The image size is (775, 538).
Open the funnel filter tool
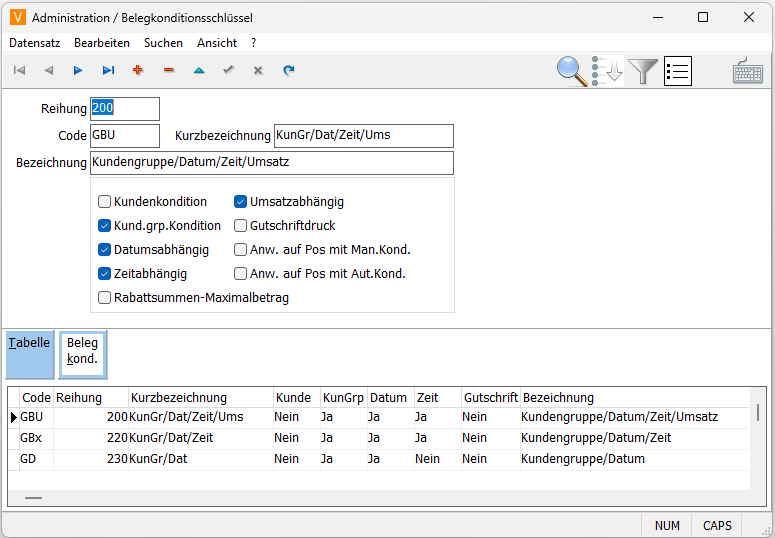(643, 71)
